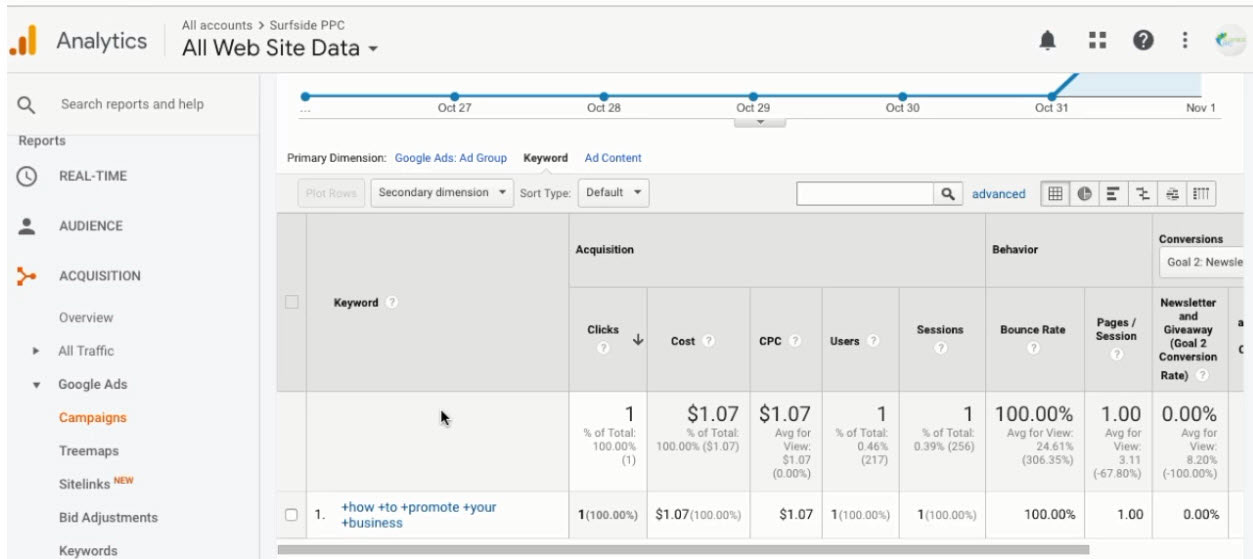Open the apps grid icon

(x=1098, y=40)
